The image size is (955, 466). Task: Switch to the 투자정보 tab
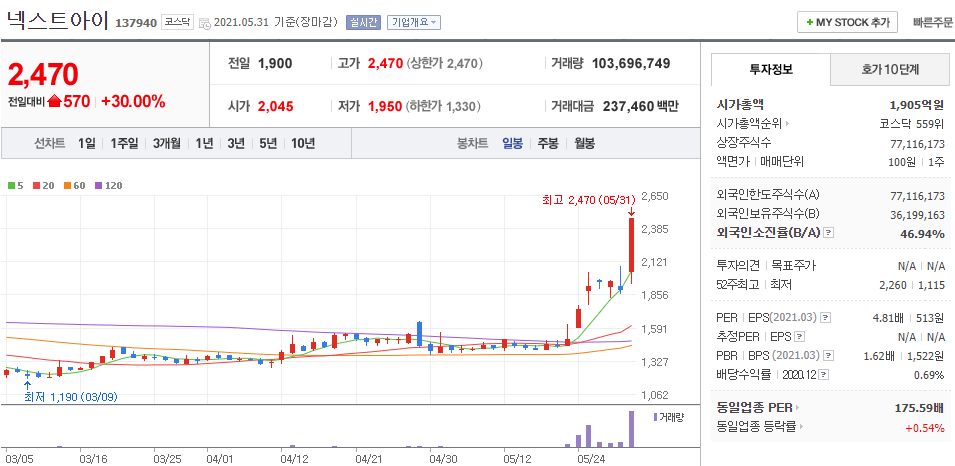pos(770,69)
